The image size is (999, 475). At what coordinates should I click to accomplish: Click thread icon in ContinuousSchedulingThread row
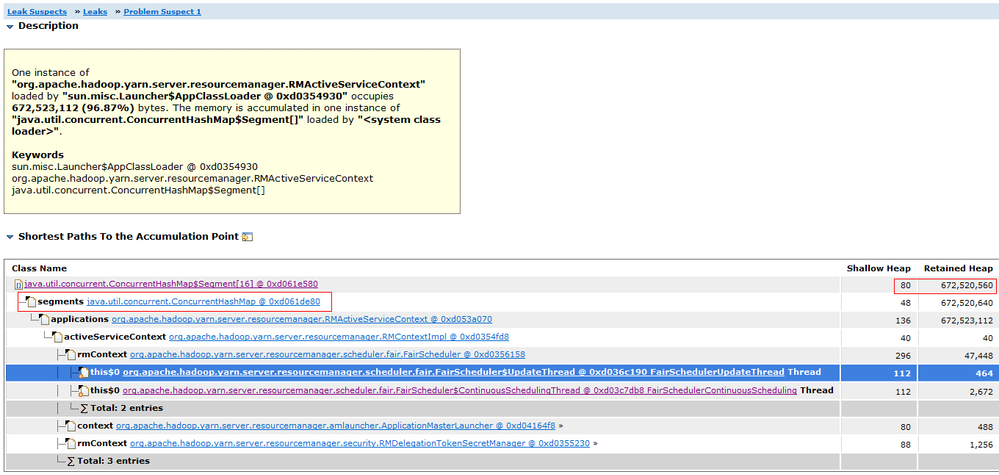click(83, 390)
